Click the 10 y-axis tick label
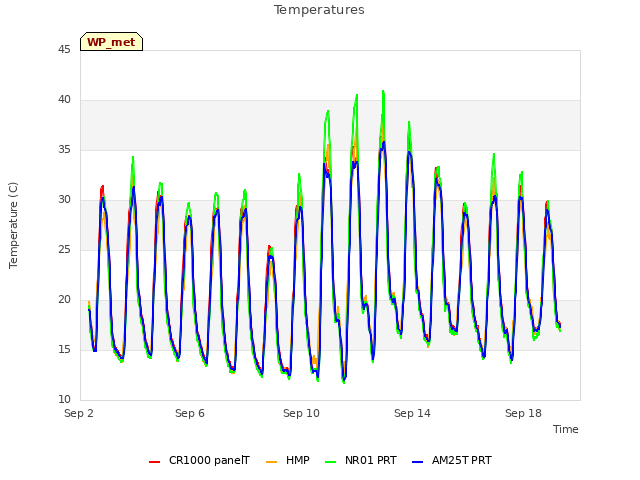This screenshot has width=640, height=480. tap(64, 400)
